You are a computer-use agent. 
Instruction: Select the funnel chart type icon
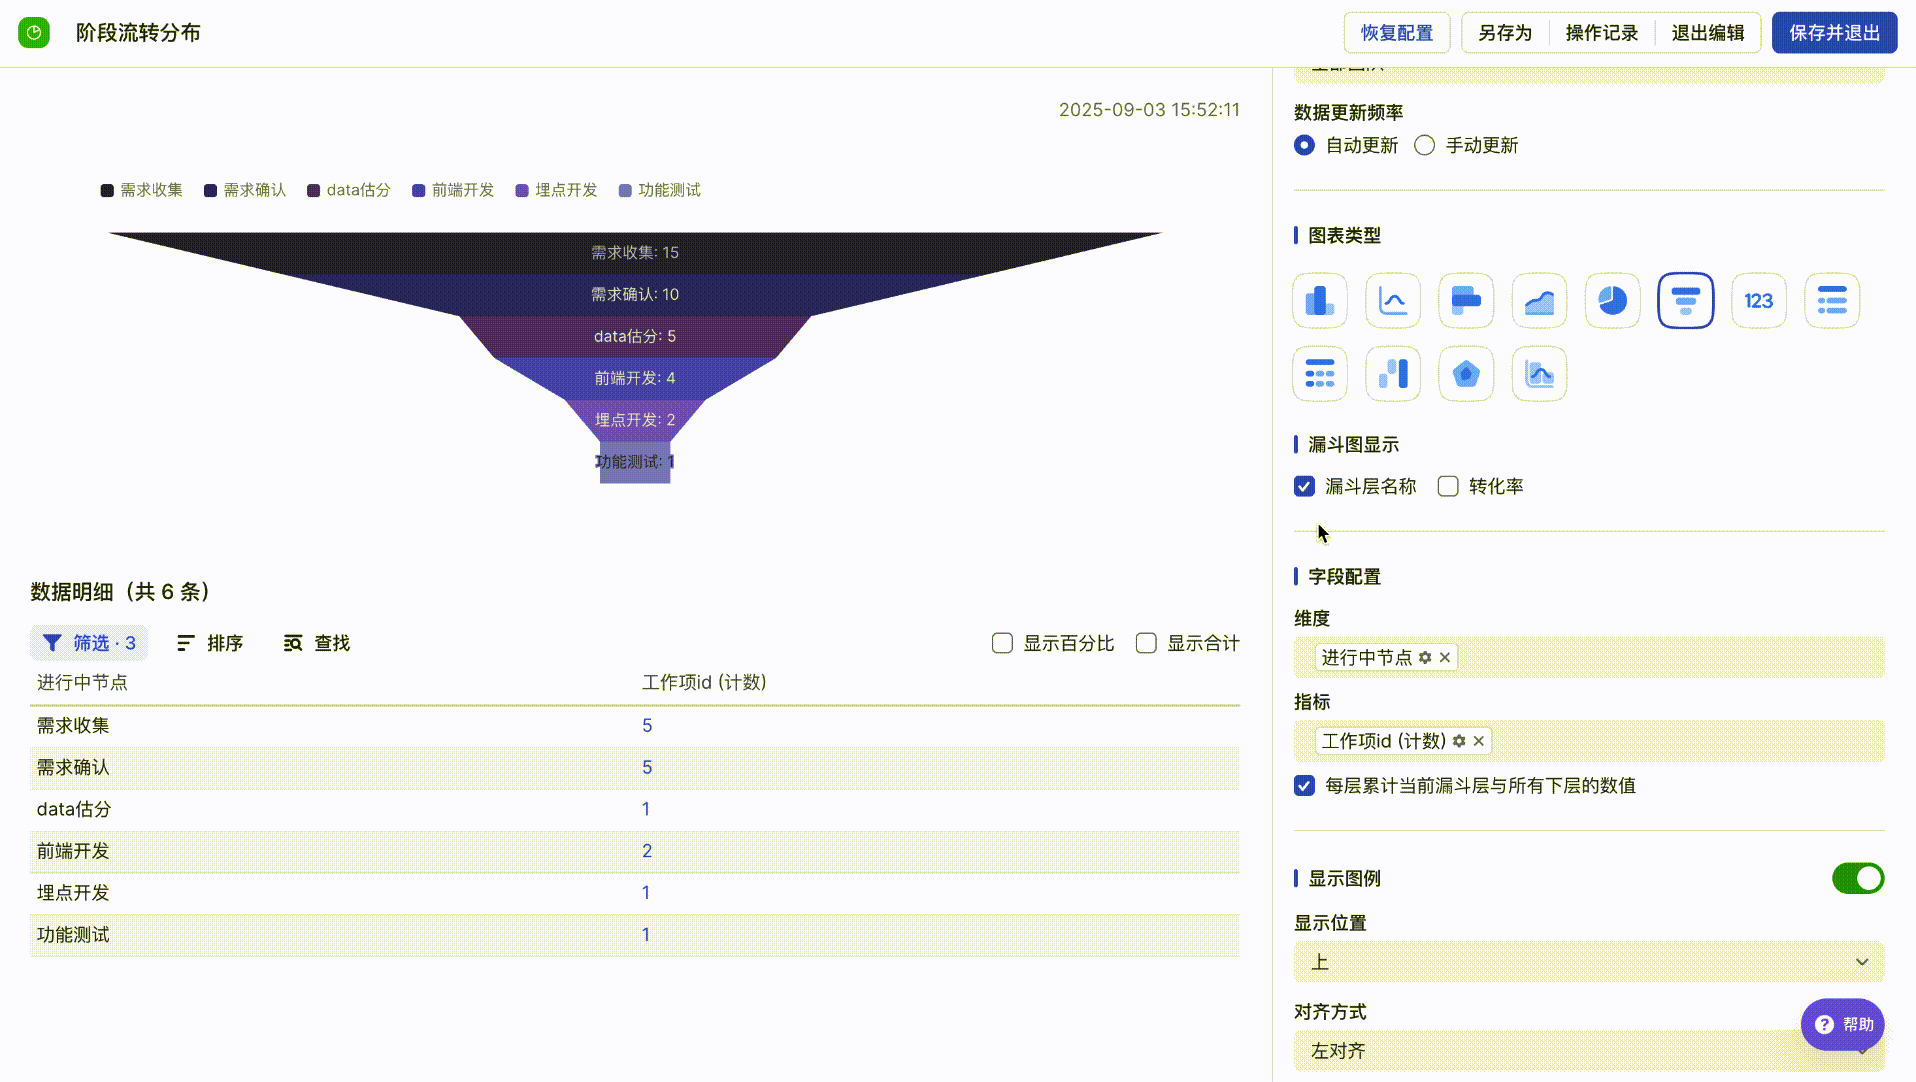pos(1686,300)
